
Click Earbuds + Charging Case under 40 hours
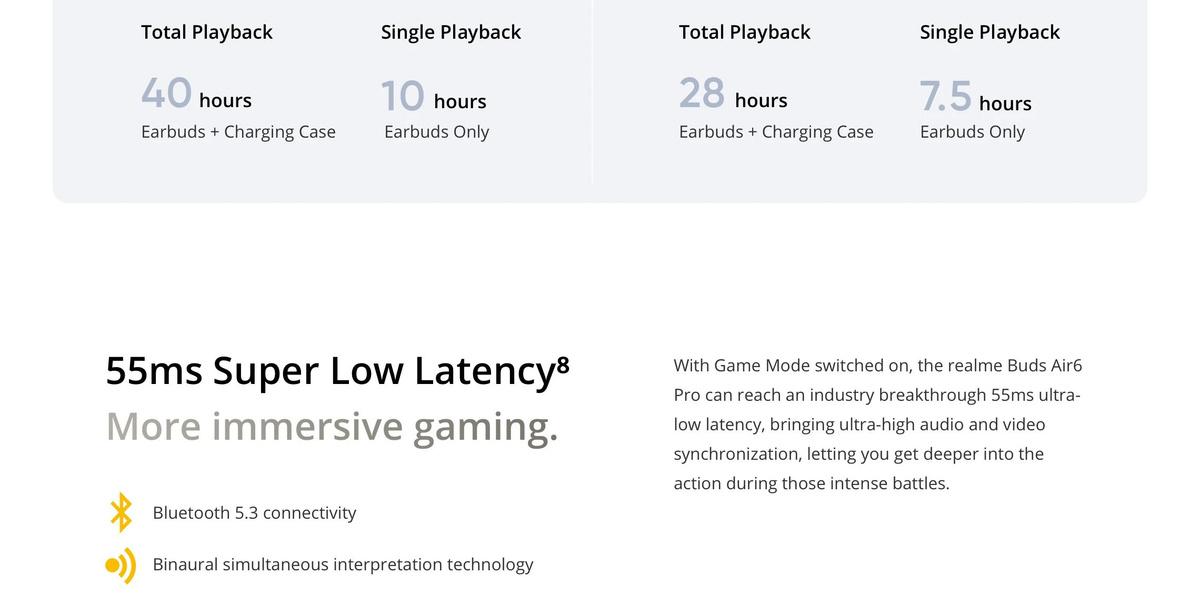point(238,132)
